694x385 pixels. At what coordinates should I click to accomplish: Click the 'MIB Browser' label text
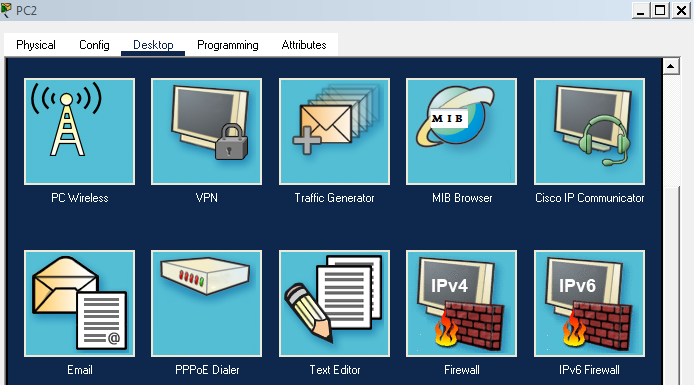(462, 198)
